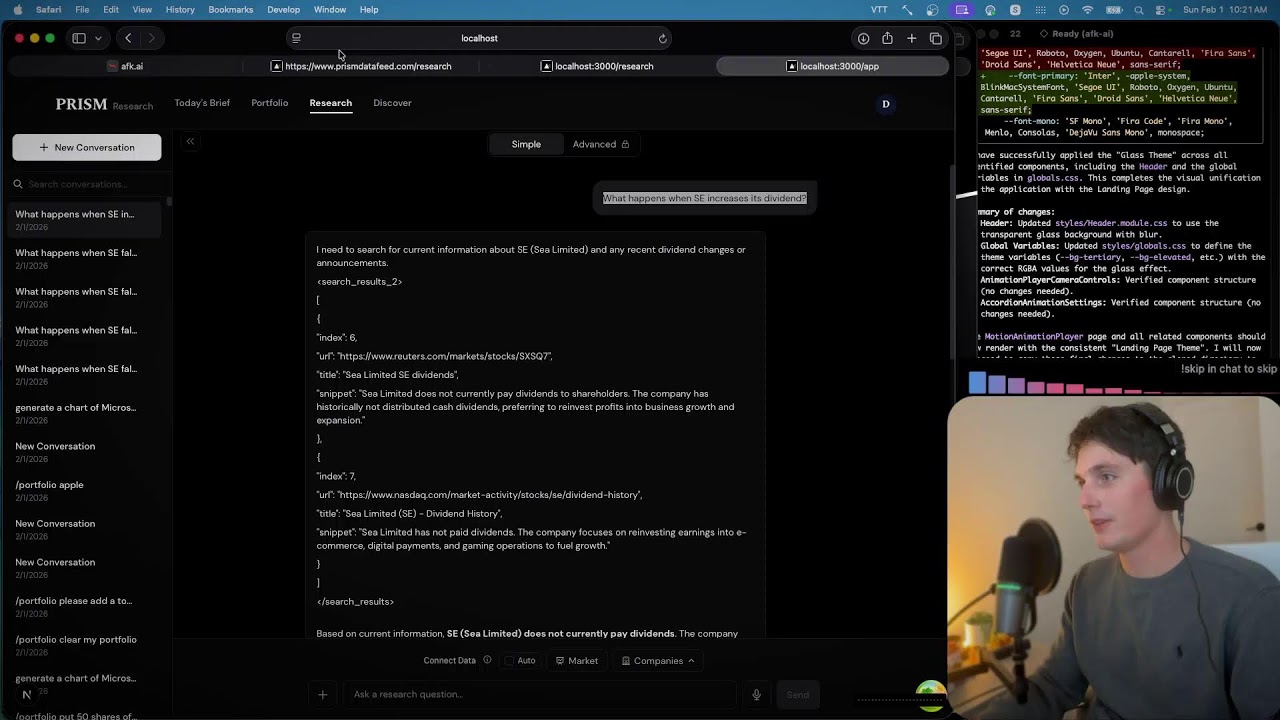Click the VTT menu bar item

coord(879,9)
